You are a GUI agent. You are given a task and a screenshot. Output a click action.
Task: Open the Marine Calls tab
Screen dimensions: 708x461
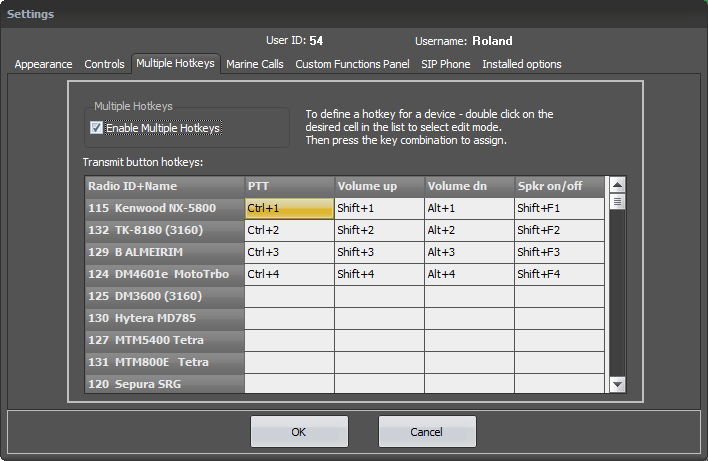255,64
